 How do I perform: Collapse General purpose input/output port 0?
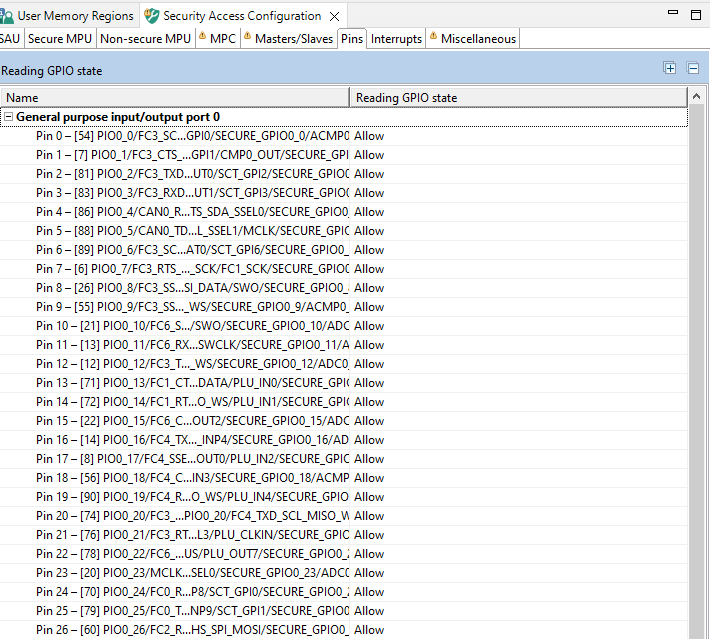pos(8,117)
